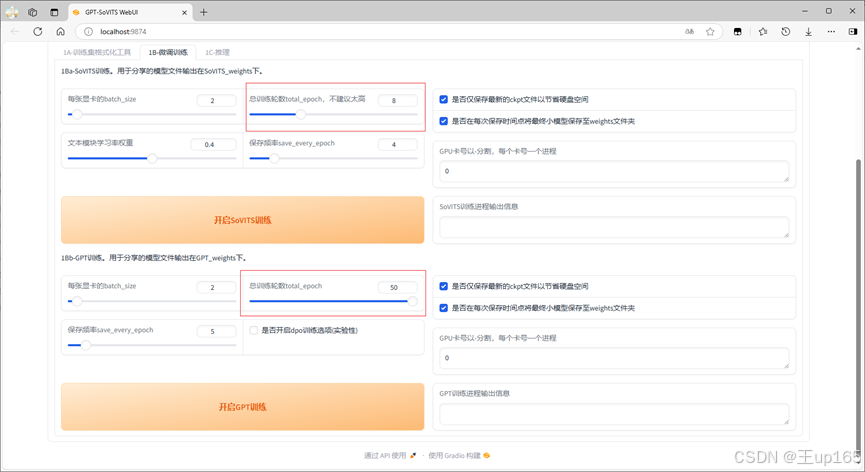Screen dimensions: 865x472
Task: Open the tab actions menu icon
Action: 54,12
